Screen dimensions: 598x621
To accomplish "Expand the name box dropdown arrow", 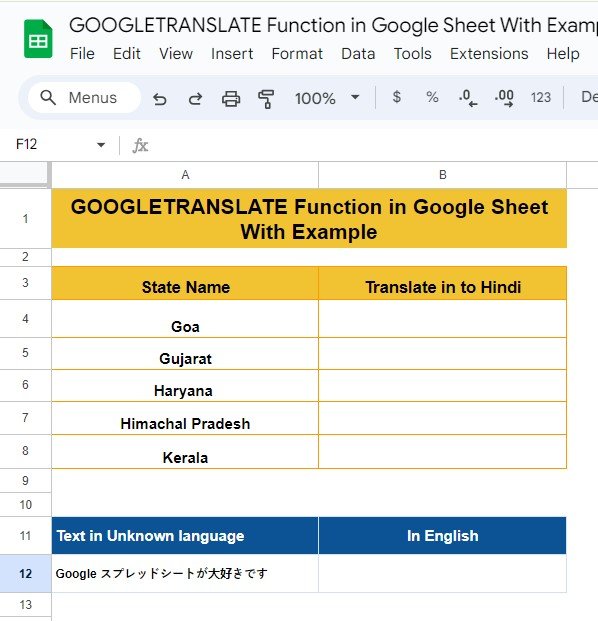I will (101, 145).
